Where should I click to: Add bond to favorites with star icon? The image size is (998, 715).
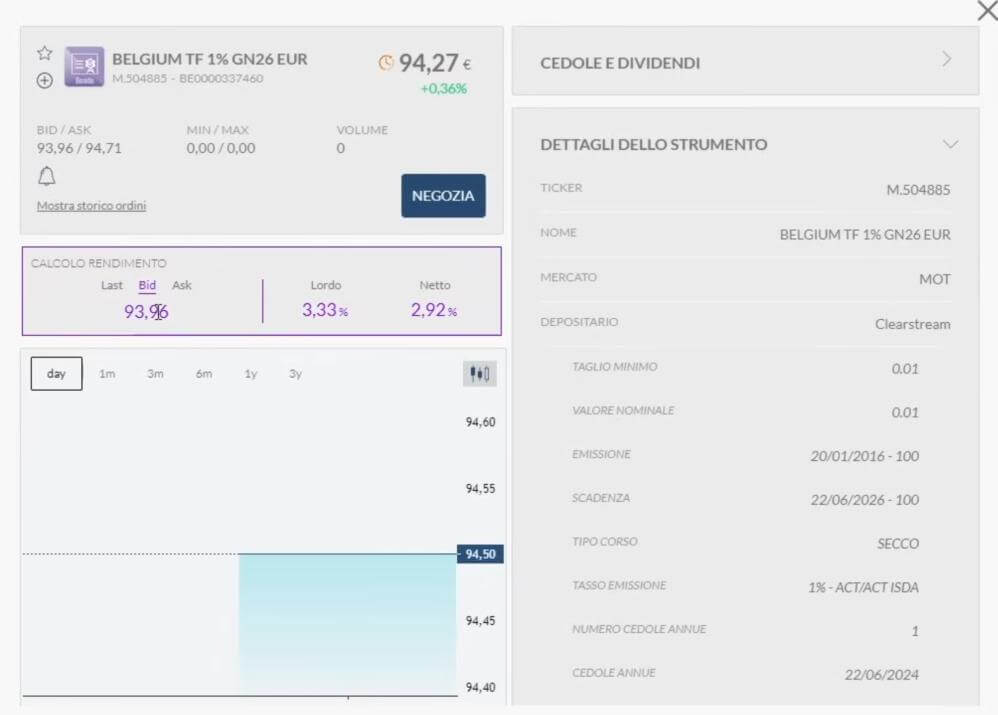44,53
